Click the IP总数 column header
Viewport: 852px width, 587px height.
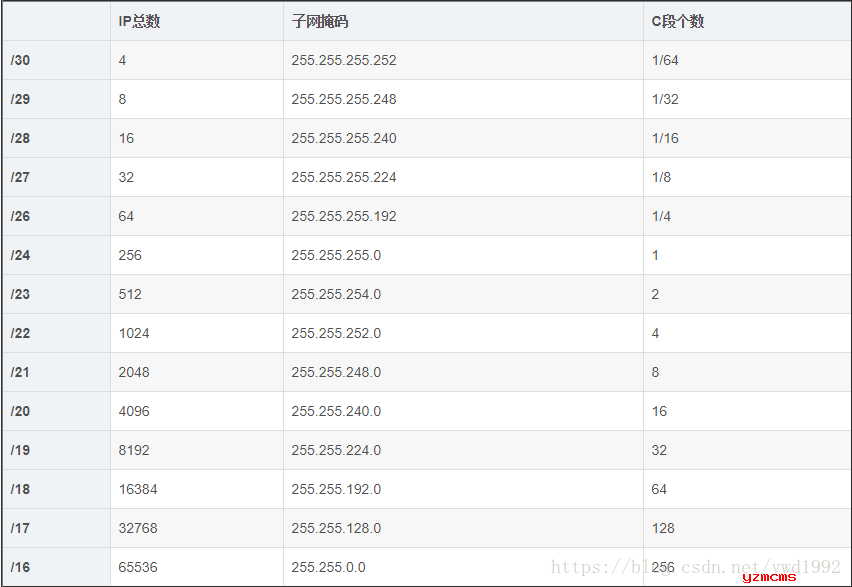pos(139,21)
